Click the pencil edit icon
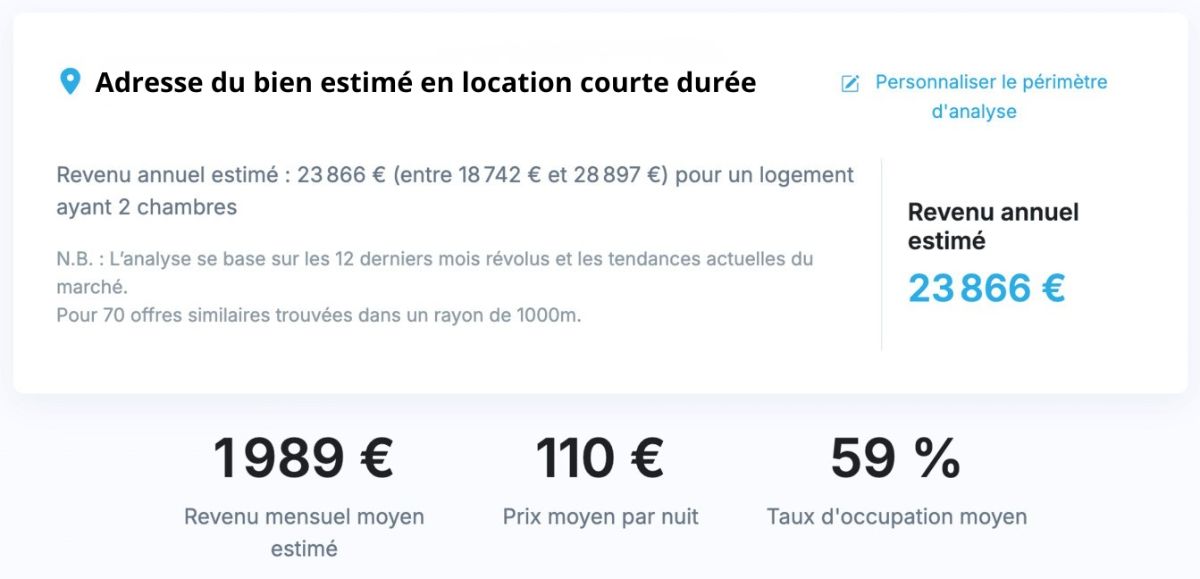This screenshot has height=579, width=1200. tap(850, 83)
